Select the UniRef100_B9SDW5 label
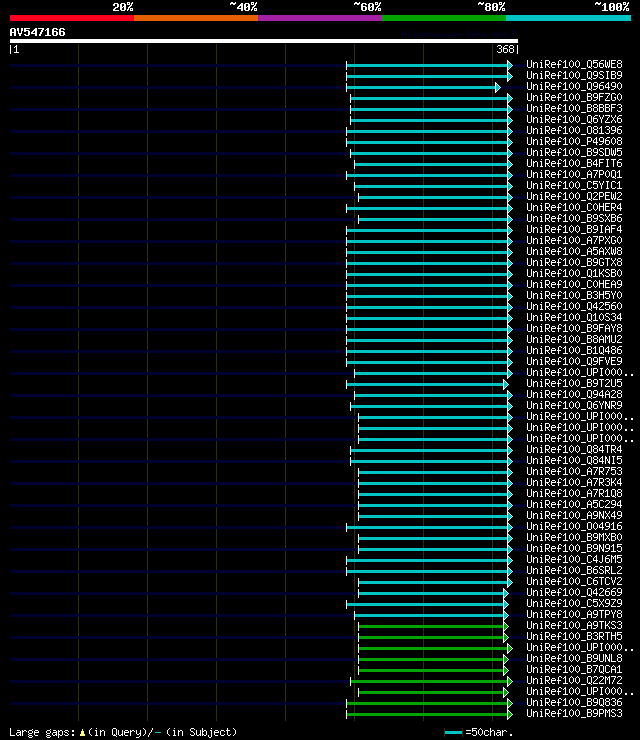This screenshot has width=640, height=740. (574, 152)
